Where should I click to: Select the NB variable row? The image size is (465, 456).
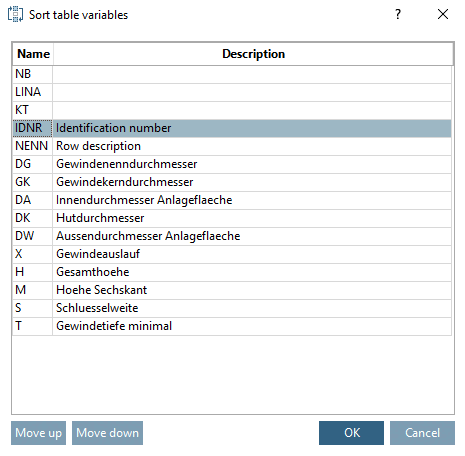(x=232, y=74)
